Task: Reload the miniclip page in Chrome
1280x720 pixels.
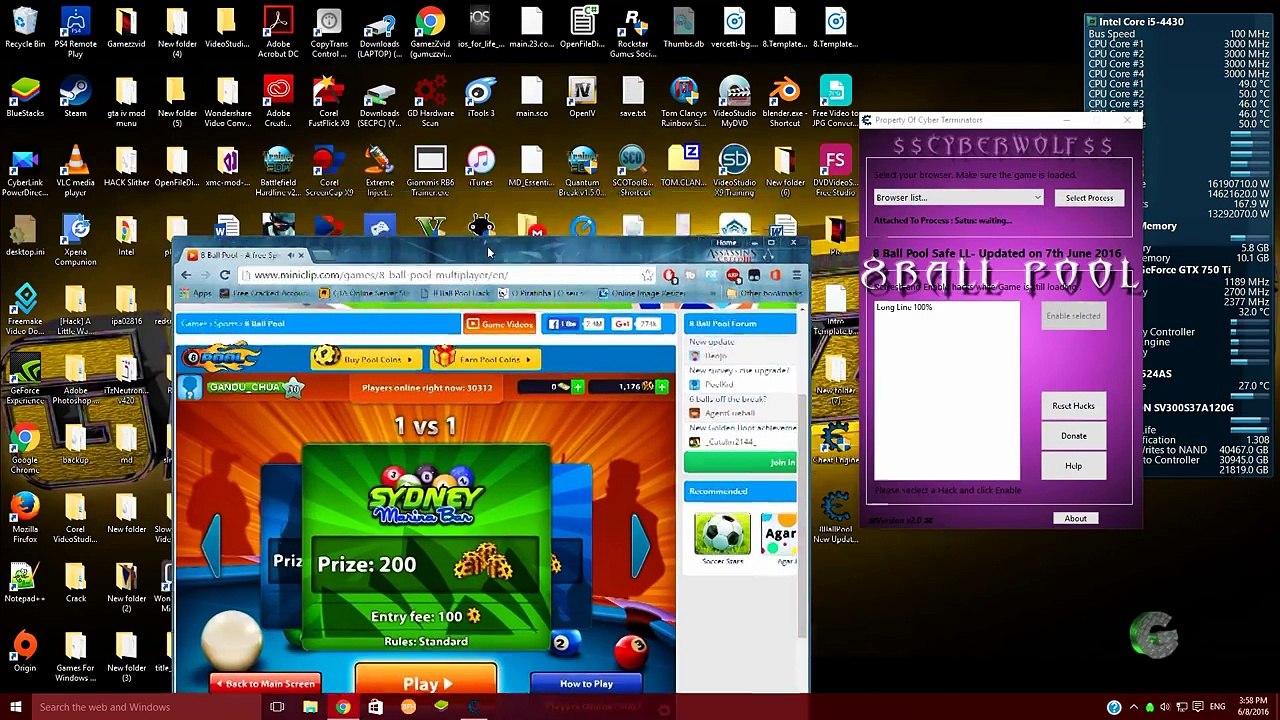Action: [225, 275]
